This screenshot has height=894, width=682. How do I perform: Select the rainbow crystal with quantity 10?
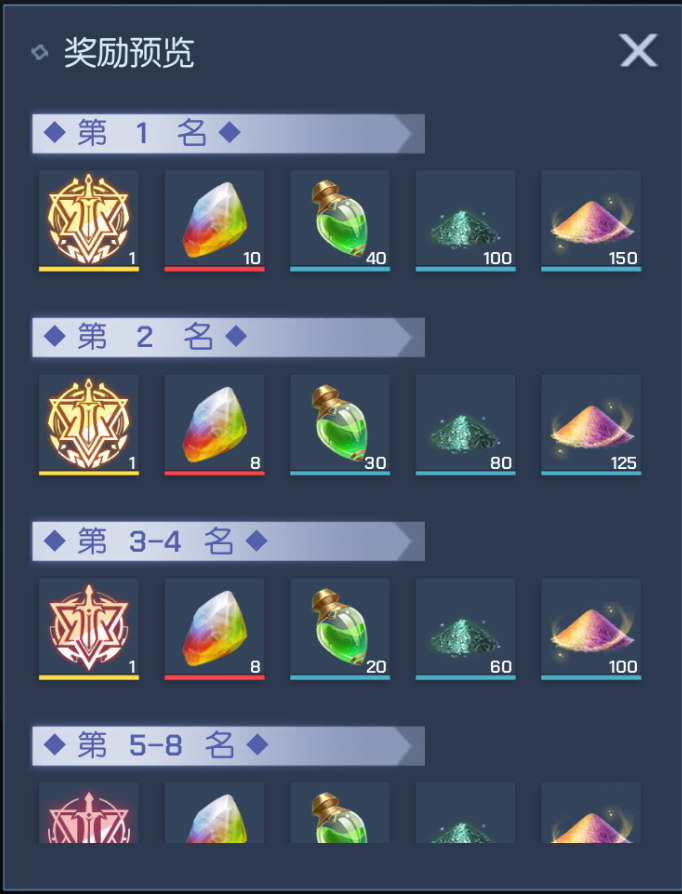point(214,220)
